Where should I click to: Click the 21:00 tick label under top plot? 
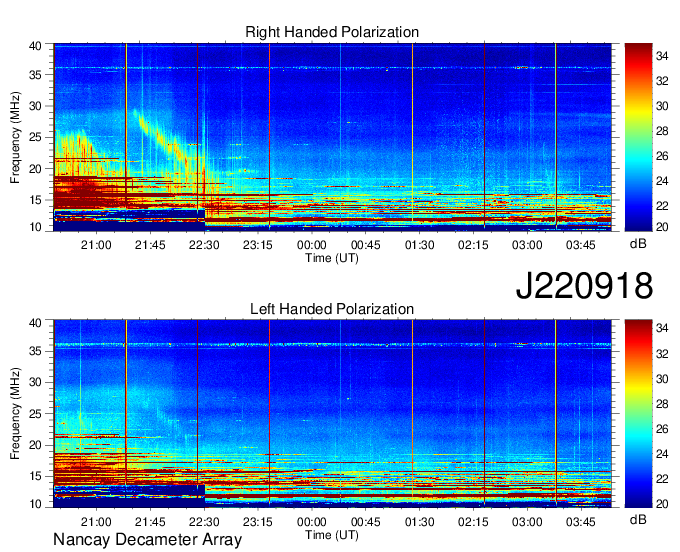click(x=96, y=245)
